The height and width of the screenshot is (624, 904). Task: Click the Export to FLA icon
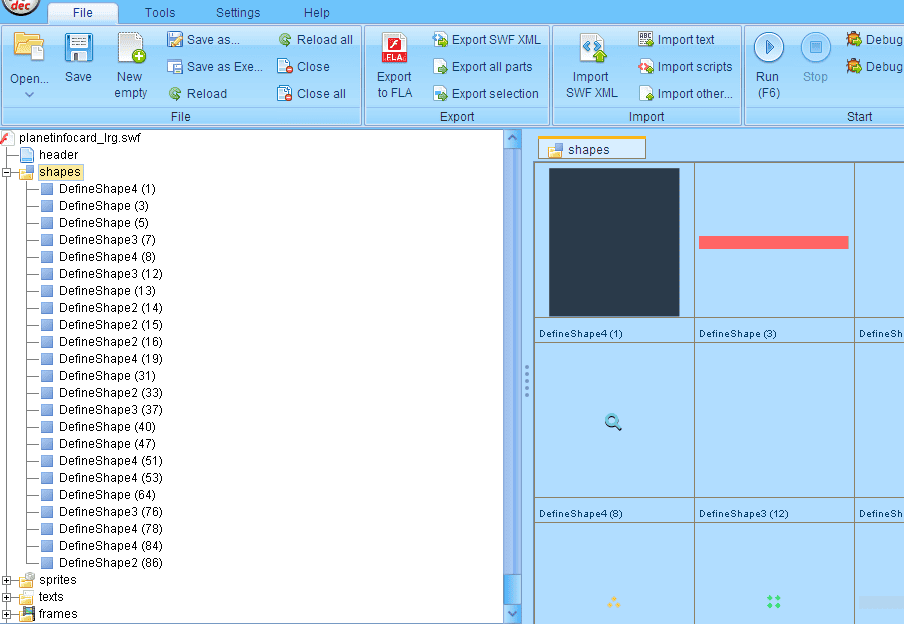coord(394,48)
